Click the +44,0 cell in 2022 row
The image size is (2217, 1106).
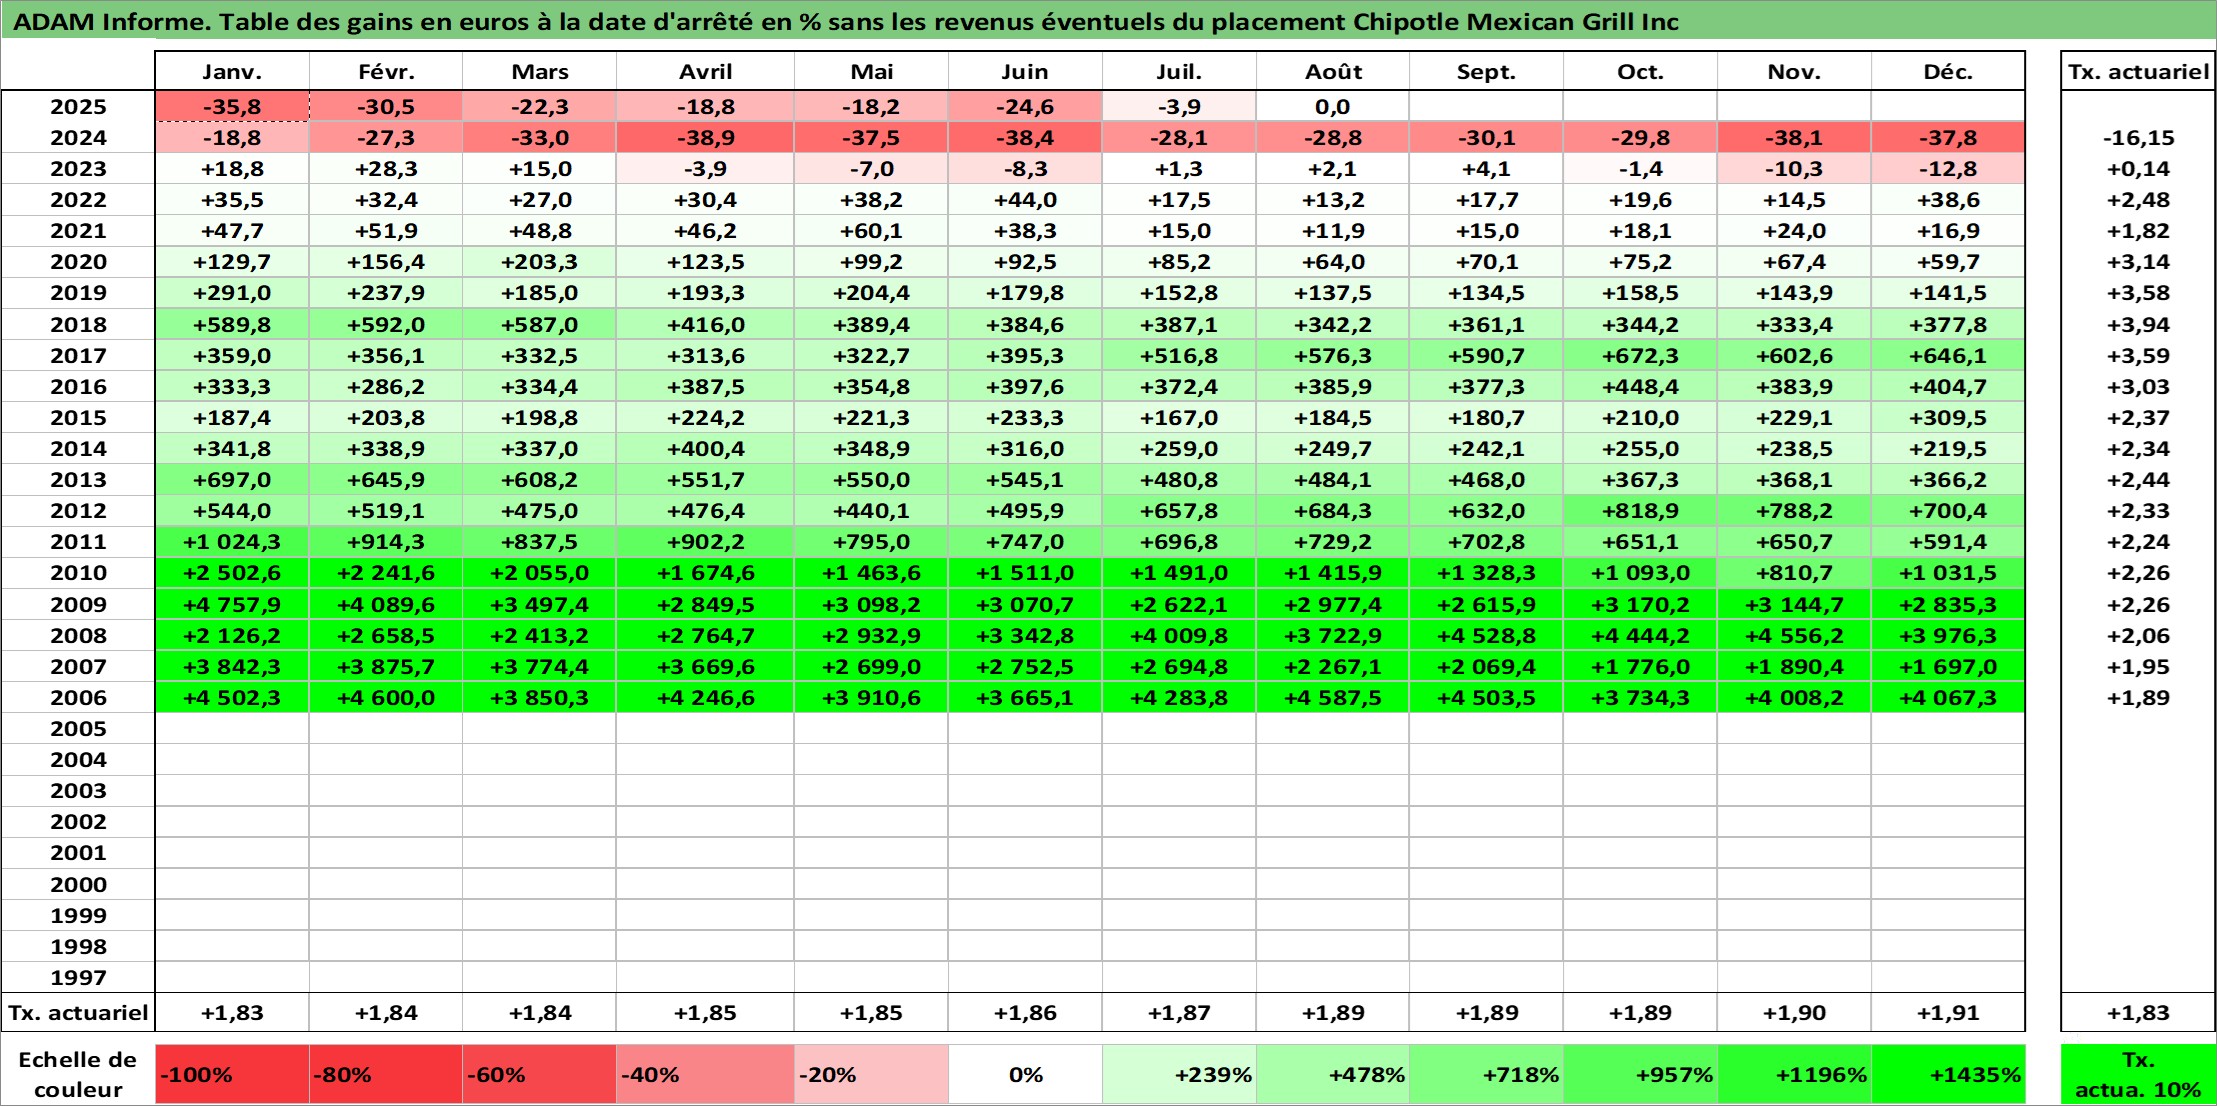[1025, 200]
